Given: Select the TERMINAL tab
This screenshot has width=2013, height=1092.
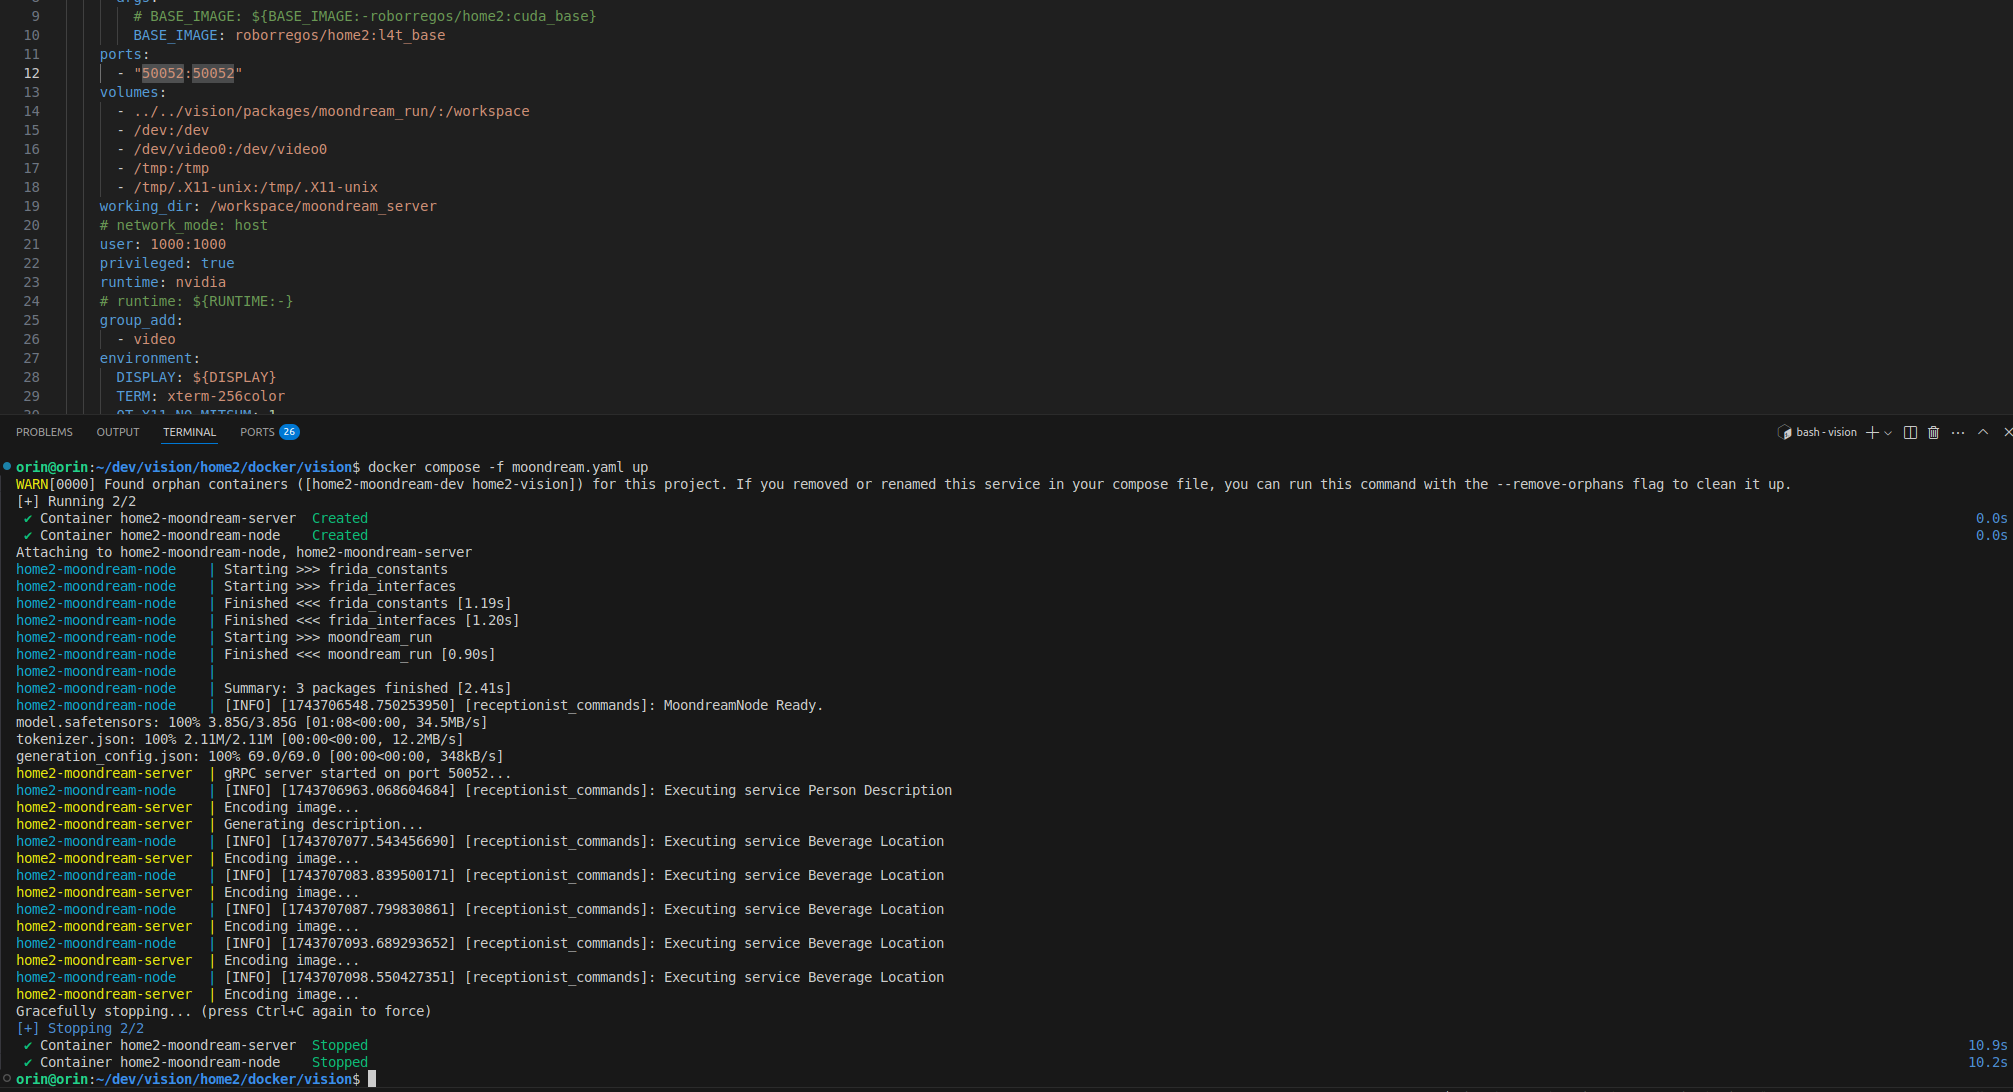Looking at the screenshot, I should point(189,433).
